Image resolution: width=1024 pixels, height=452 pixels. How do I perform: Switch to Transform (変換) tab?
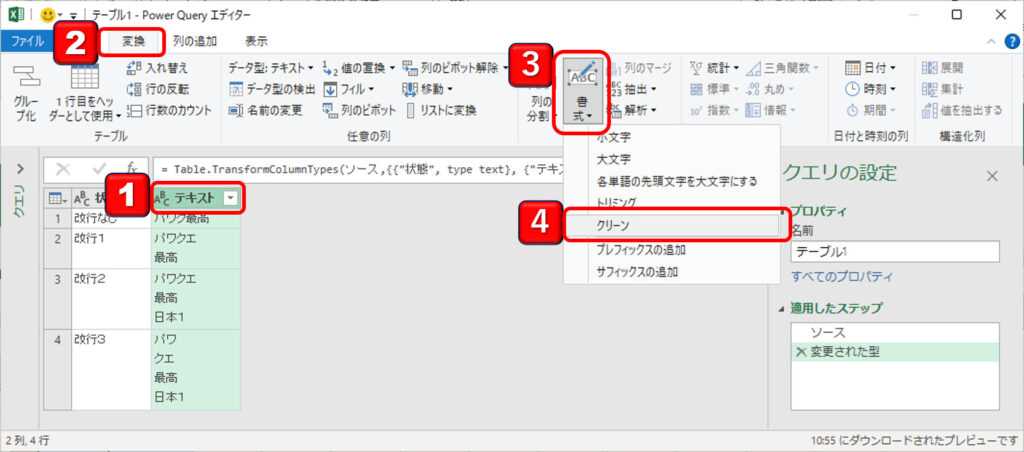[x=134, y=41]
